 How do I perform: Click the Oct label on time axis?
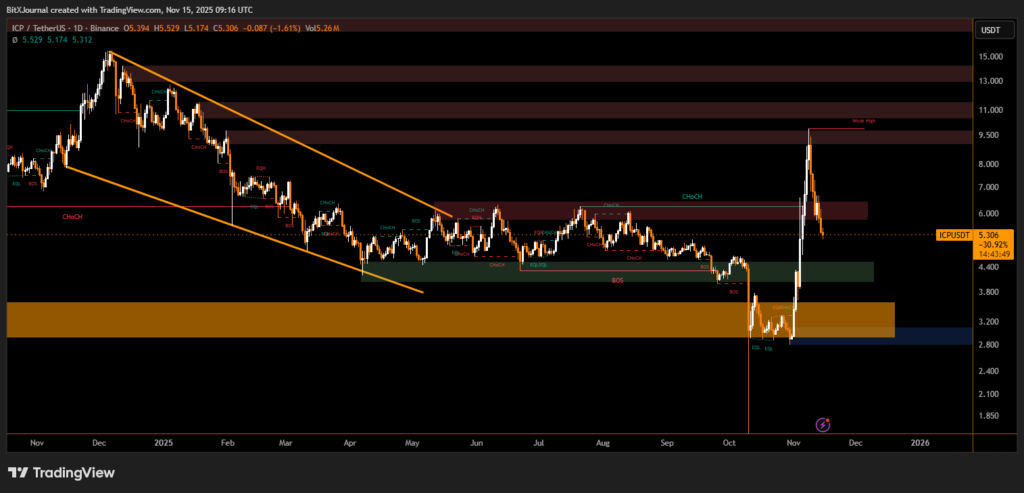click(x=731, y=440)
